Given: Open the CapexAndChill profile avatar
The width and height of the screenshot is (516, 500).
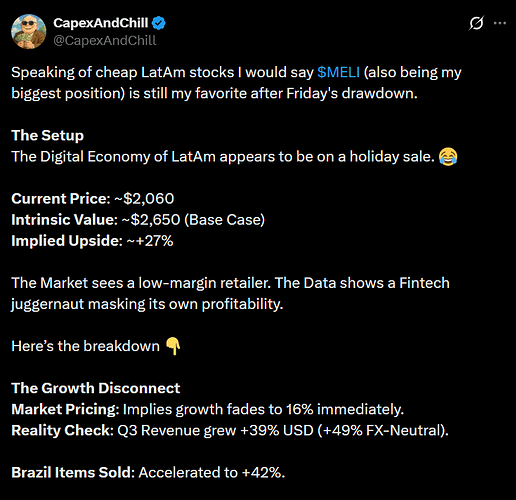Looking at the screenshot, I should pos(28,31).
